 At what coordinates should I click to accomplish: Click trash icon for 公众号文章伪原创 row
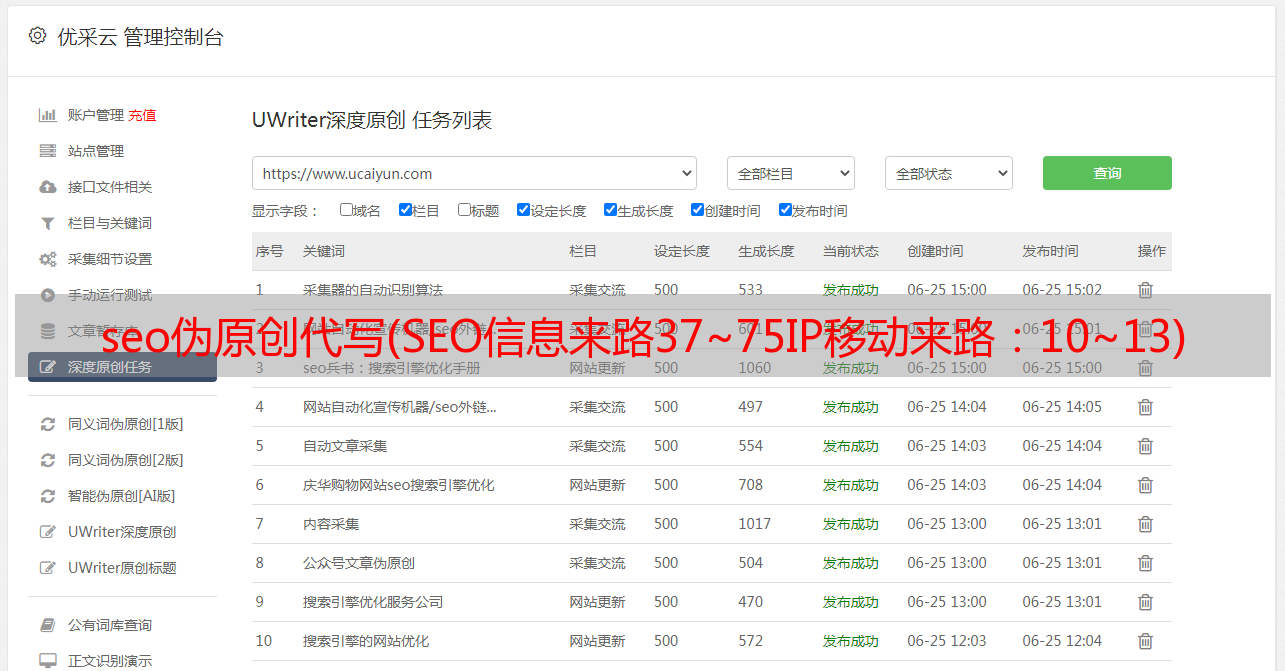click(1145, 563)
